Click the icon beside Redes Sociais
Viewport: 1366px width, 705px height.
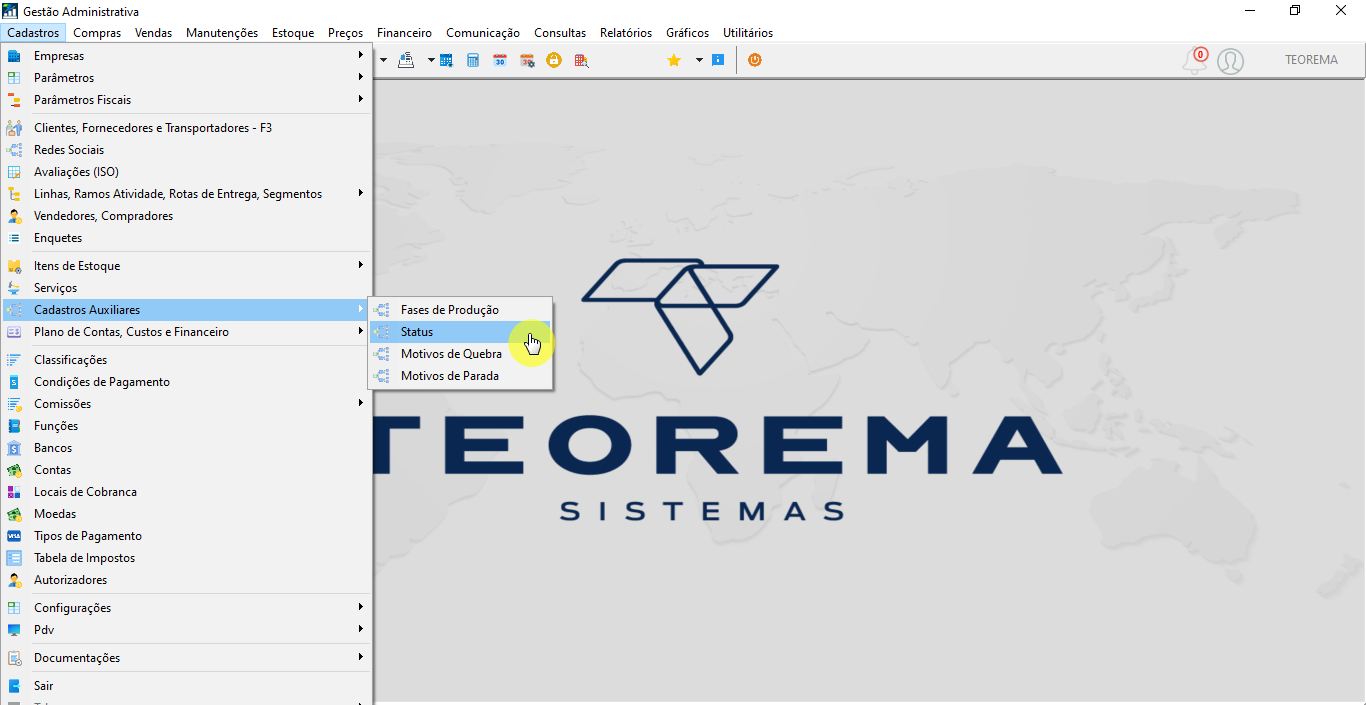pyautogui.click(x=14, y=150)
